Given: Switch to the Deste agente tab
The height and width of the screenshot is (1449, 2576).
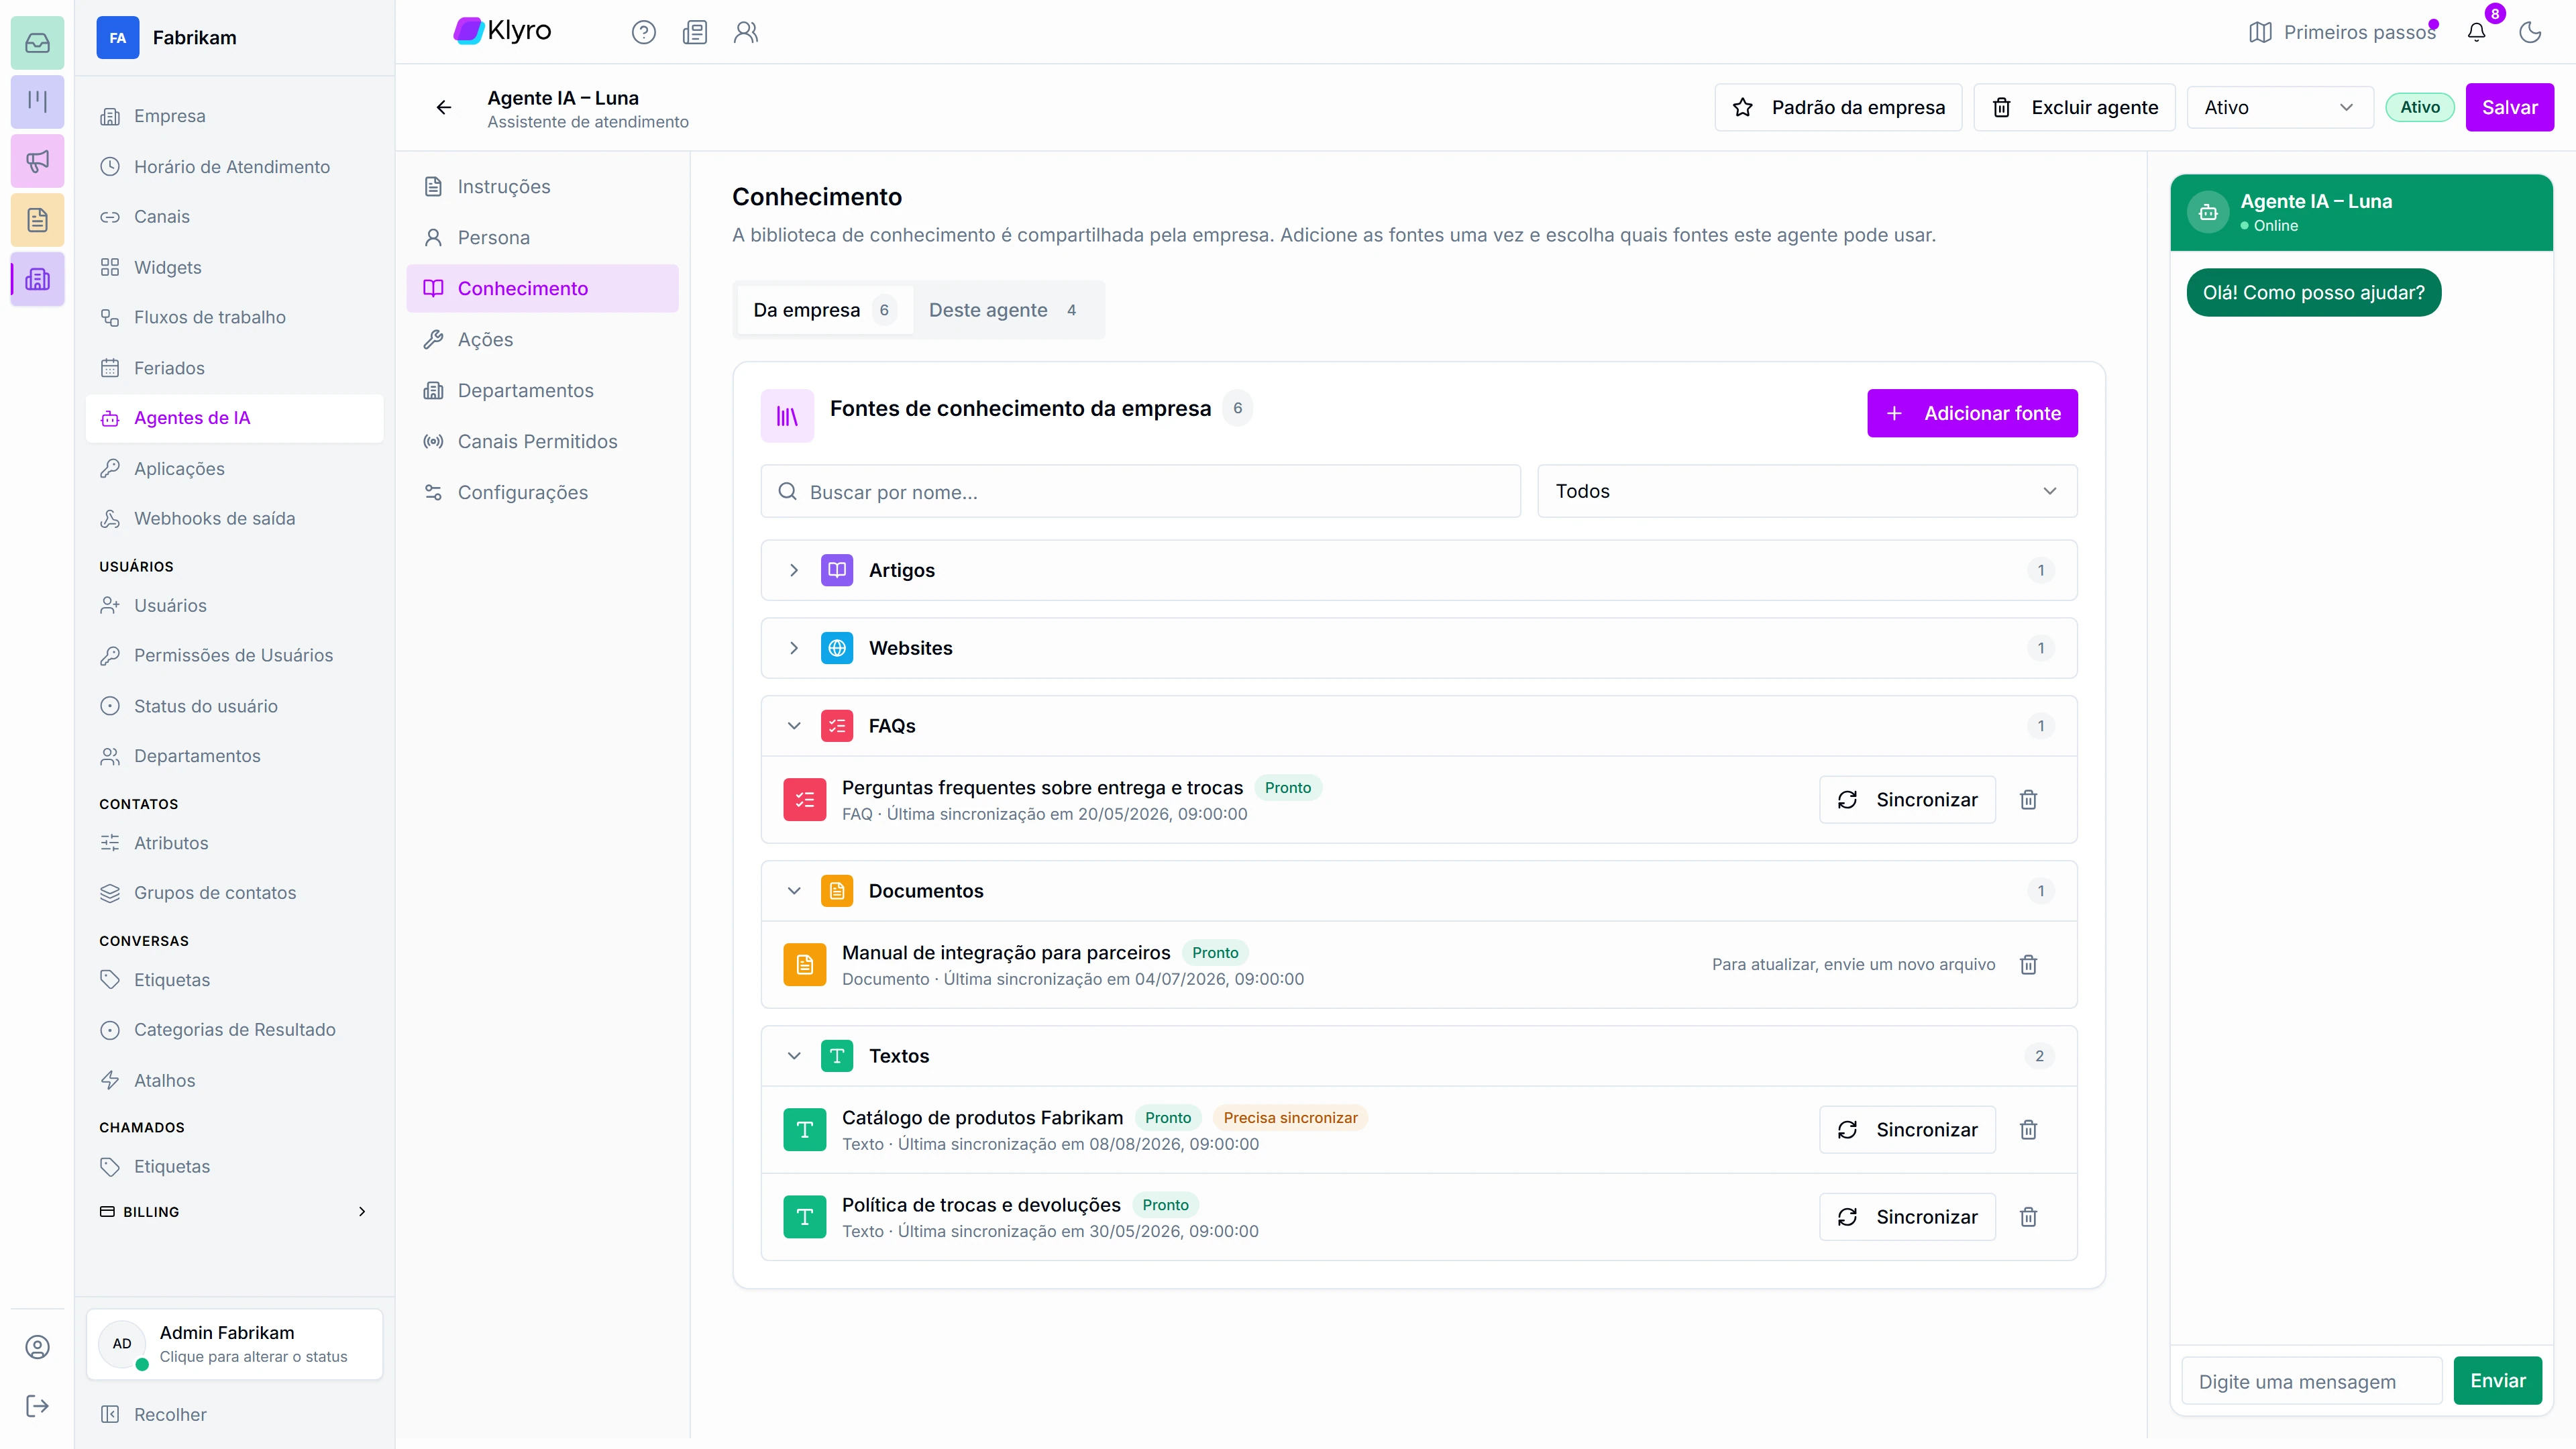Looking at the screenshot, I should coord(1003,310).
